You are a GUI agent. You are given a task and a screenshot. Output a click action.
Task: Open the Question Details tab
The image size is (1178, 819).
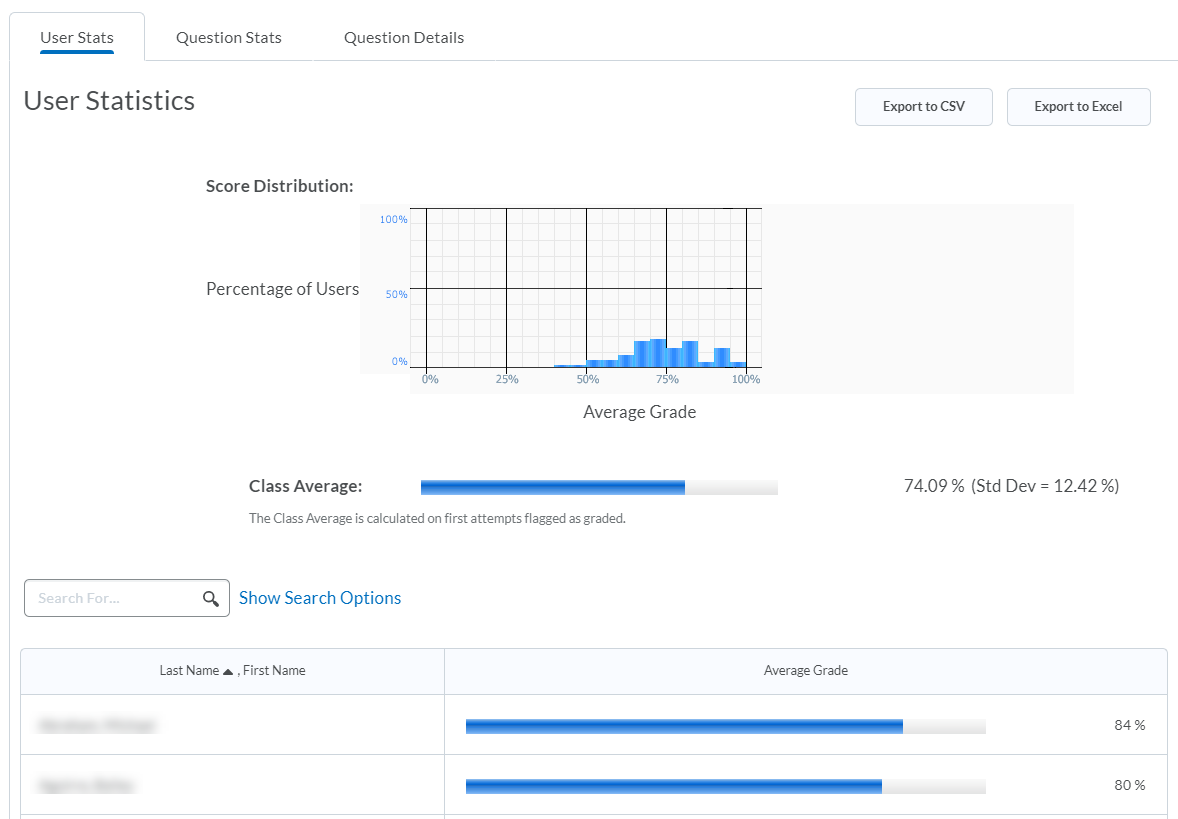(404, 38)
